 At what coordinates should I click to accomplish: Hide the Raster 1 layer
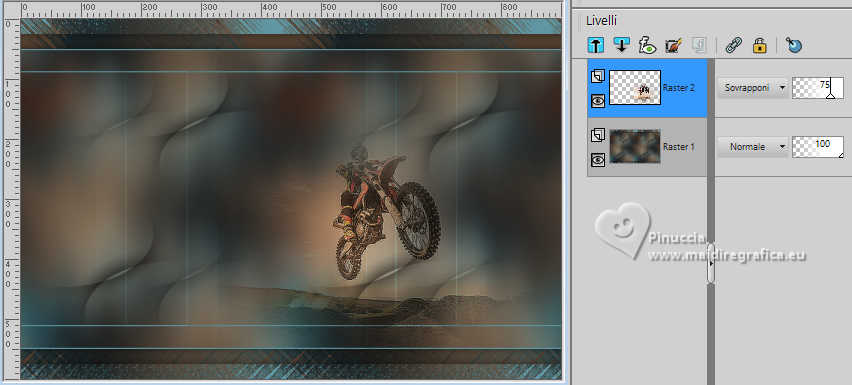(x=598, y=159)
